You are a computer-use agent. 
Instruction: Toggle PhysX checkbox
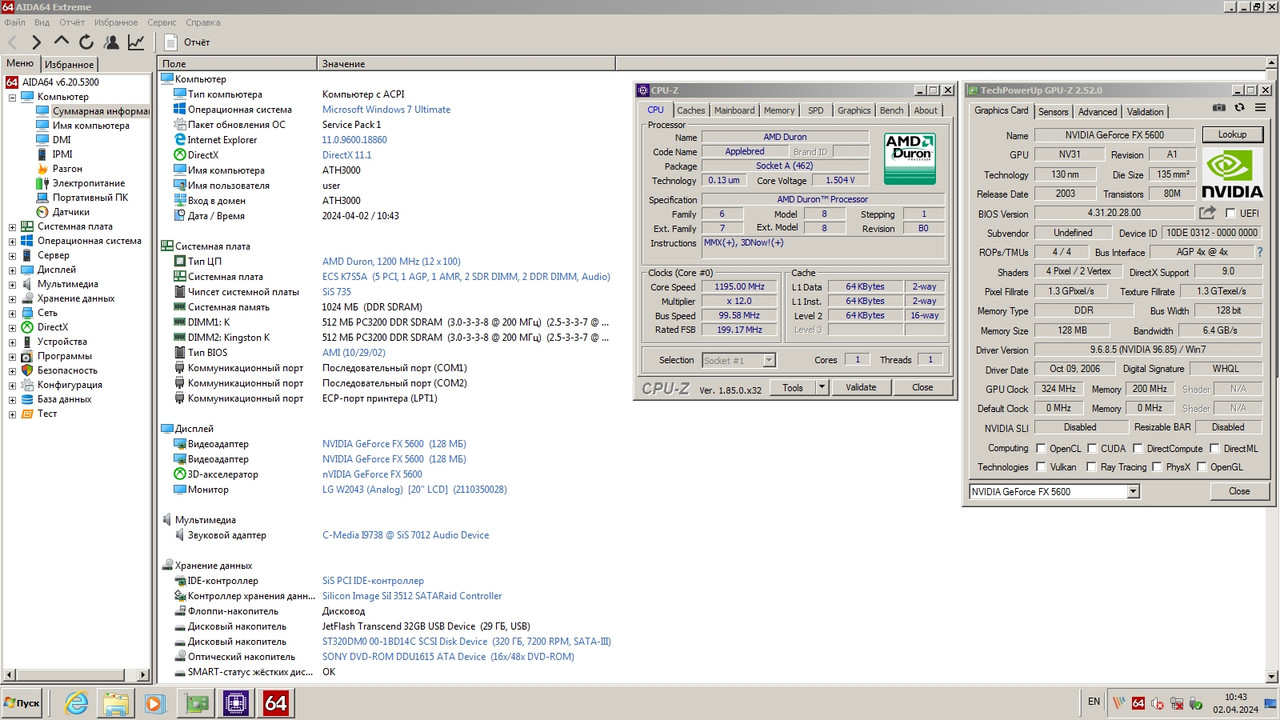[x=1158, y=467]
